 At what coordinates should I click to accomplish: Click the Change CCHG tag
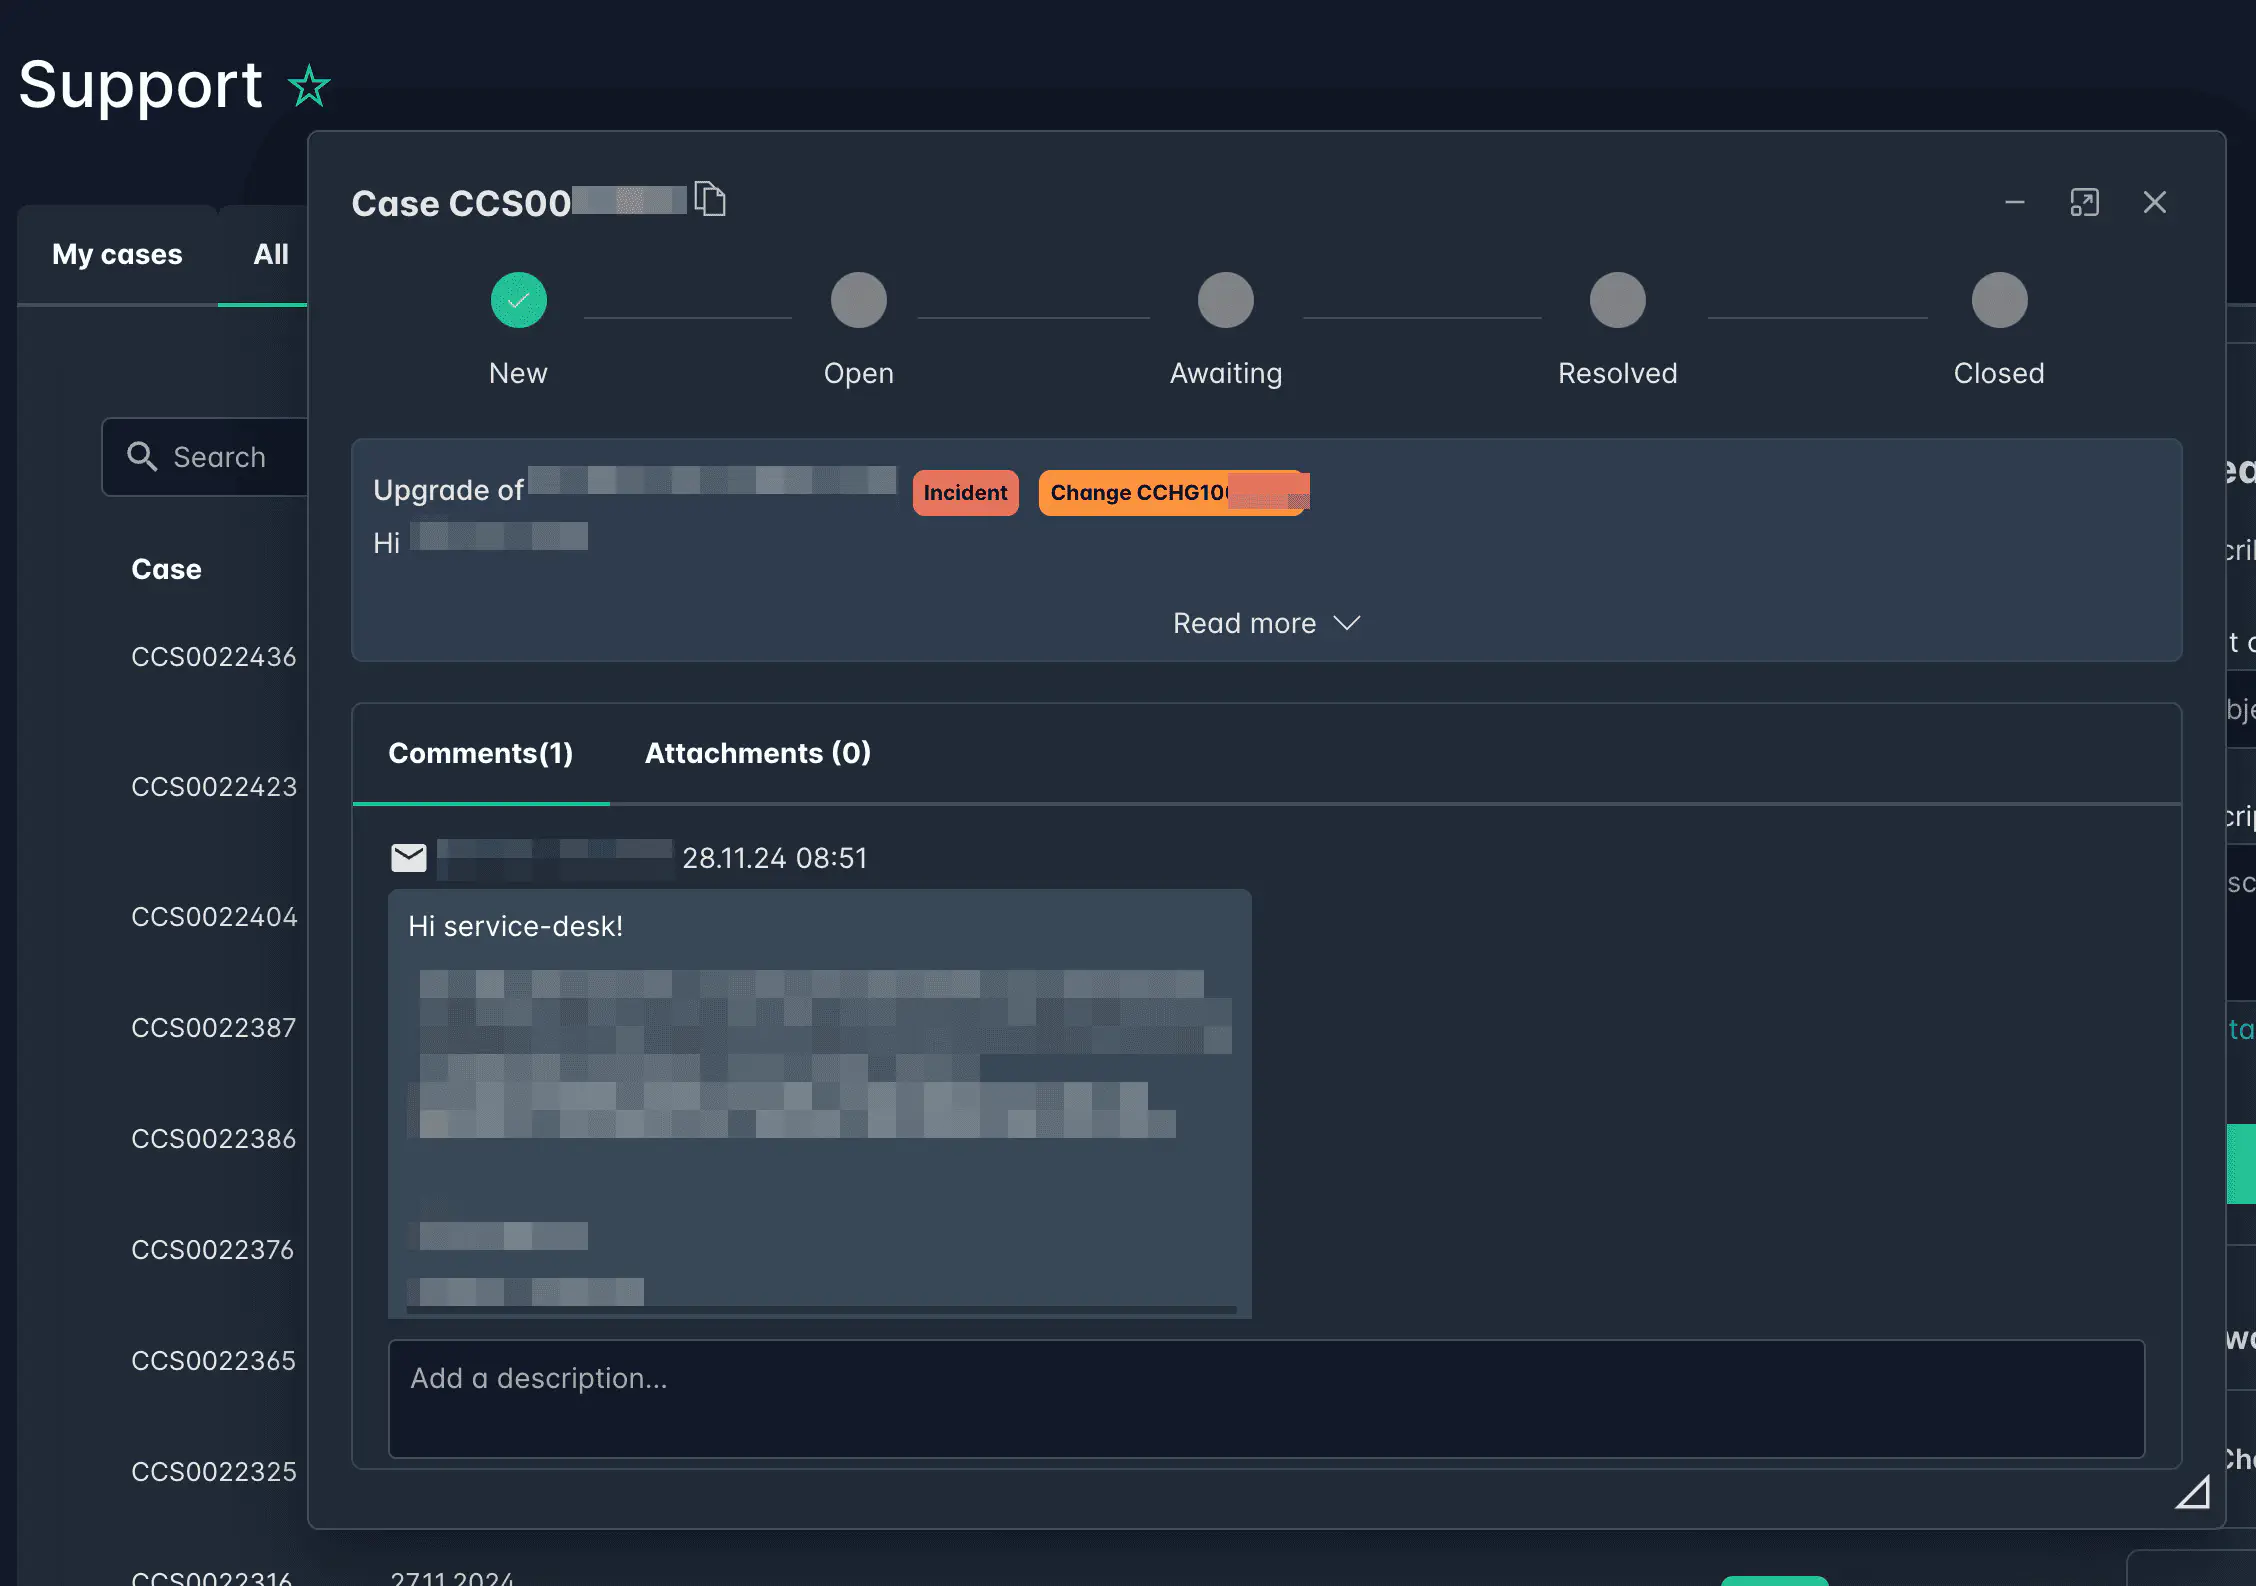(1172, 493)
